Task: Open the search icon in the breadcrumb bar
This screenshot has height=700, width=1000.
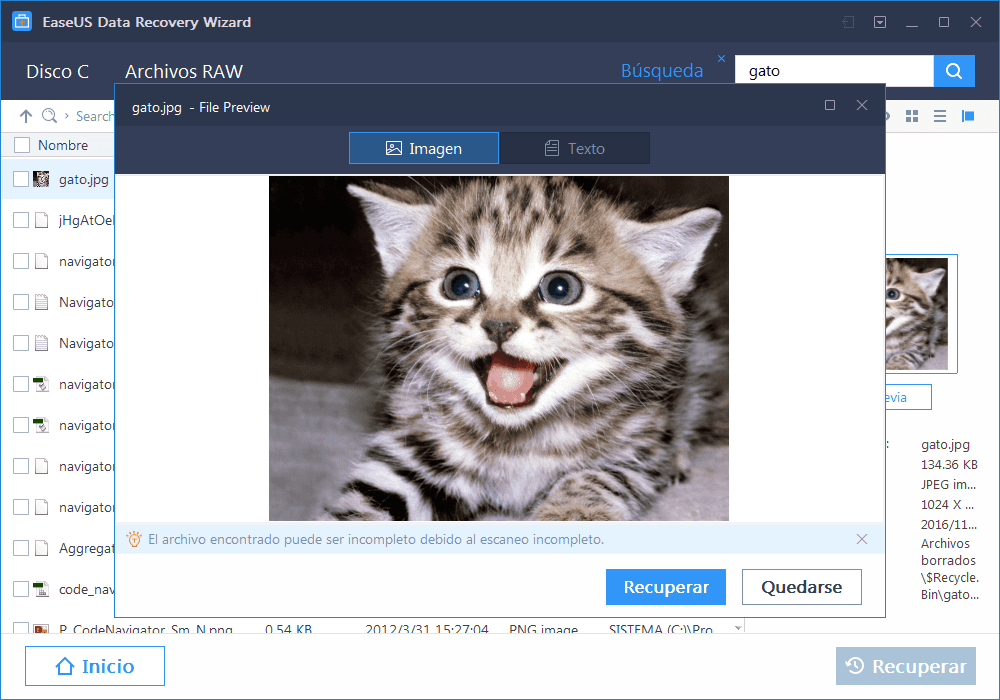Action: (48, 116)
